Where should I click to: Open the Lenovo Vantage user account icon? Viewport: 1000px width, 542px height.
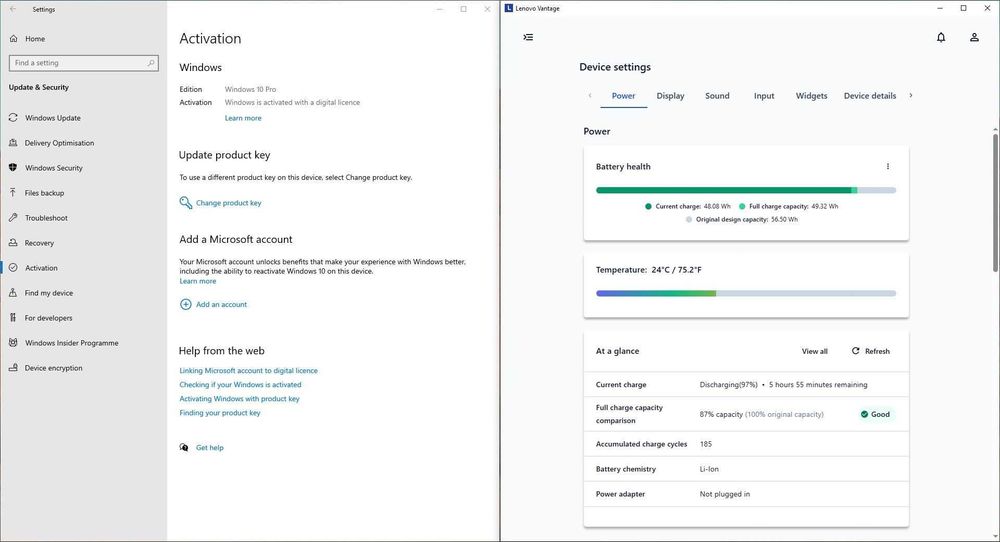click(974, 38)
